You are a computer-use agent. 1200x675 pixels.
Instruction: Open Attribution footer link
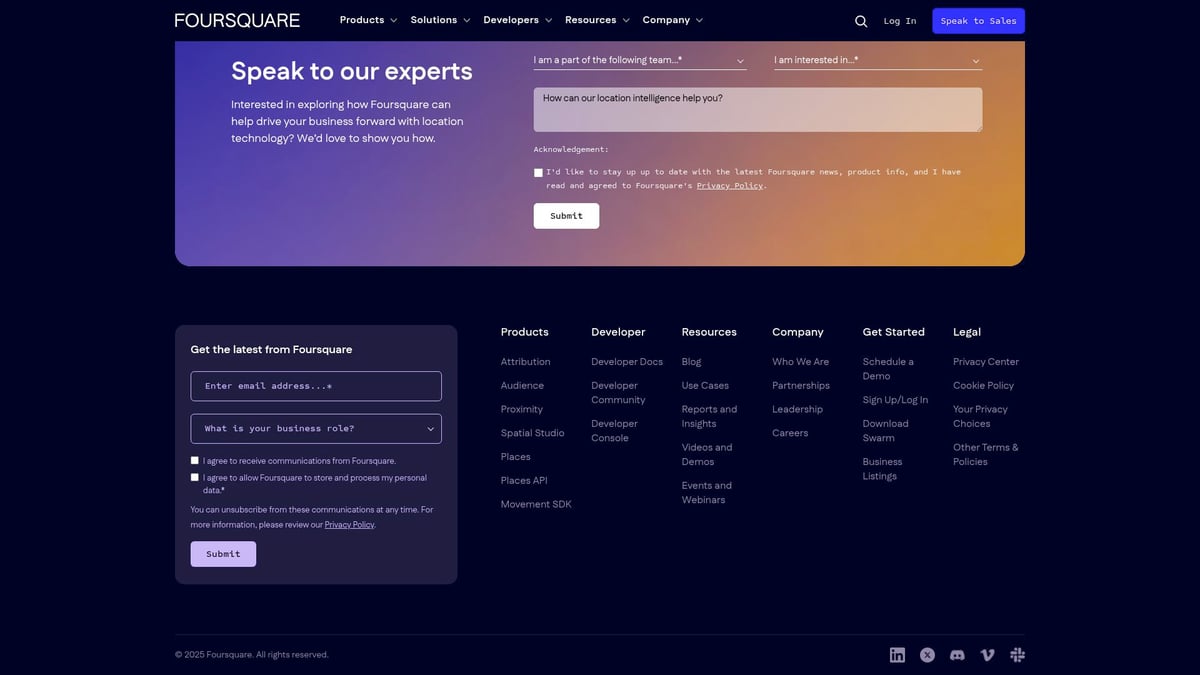pyautogui.click(x=526, y=362)
